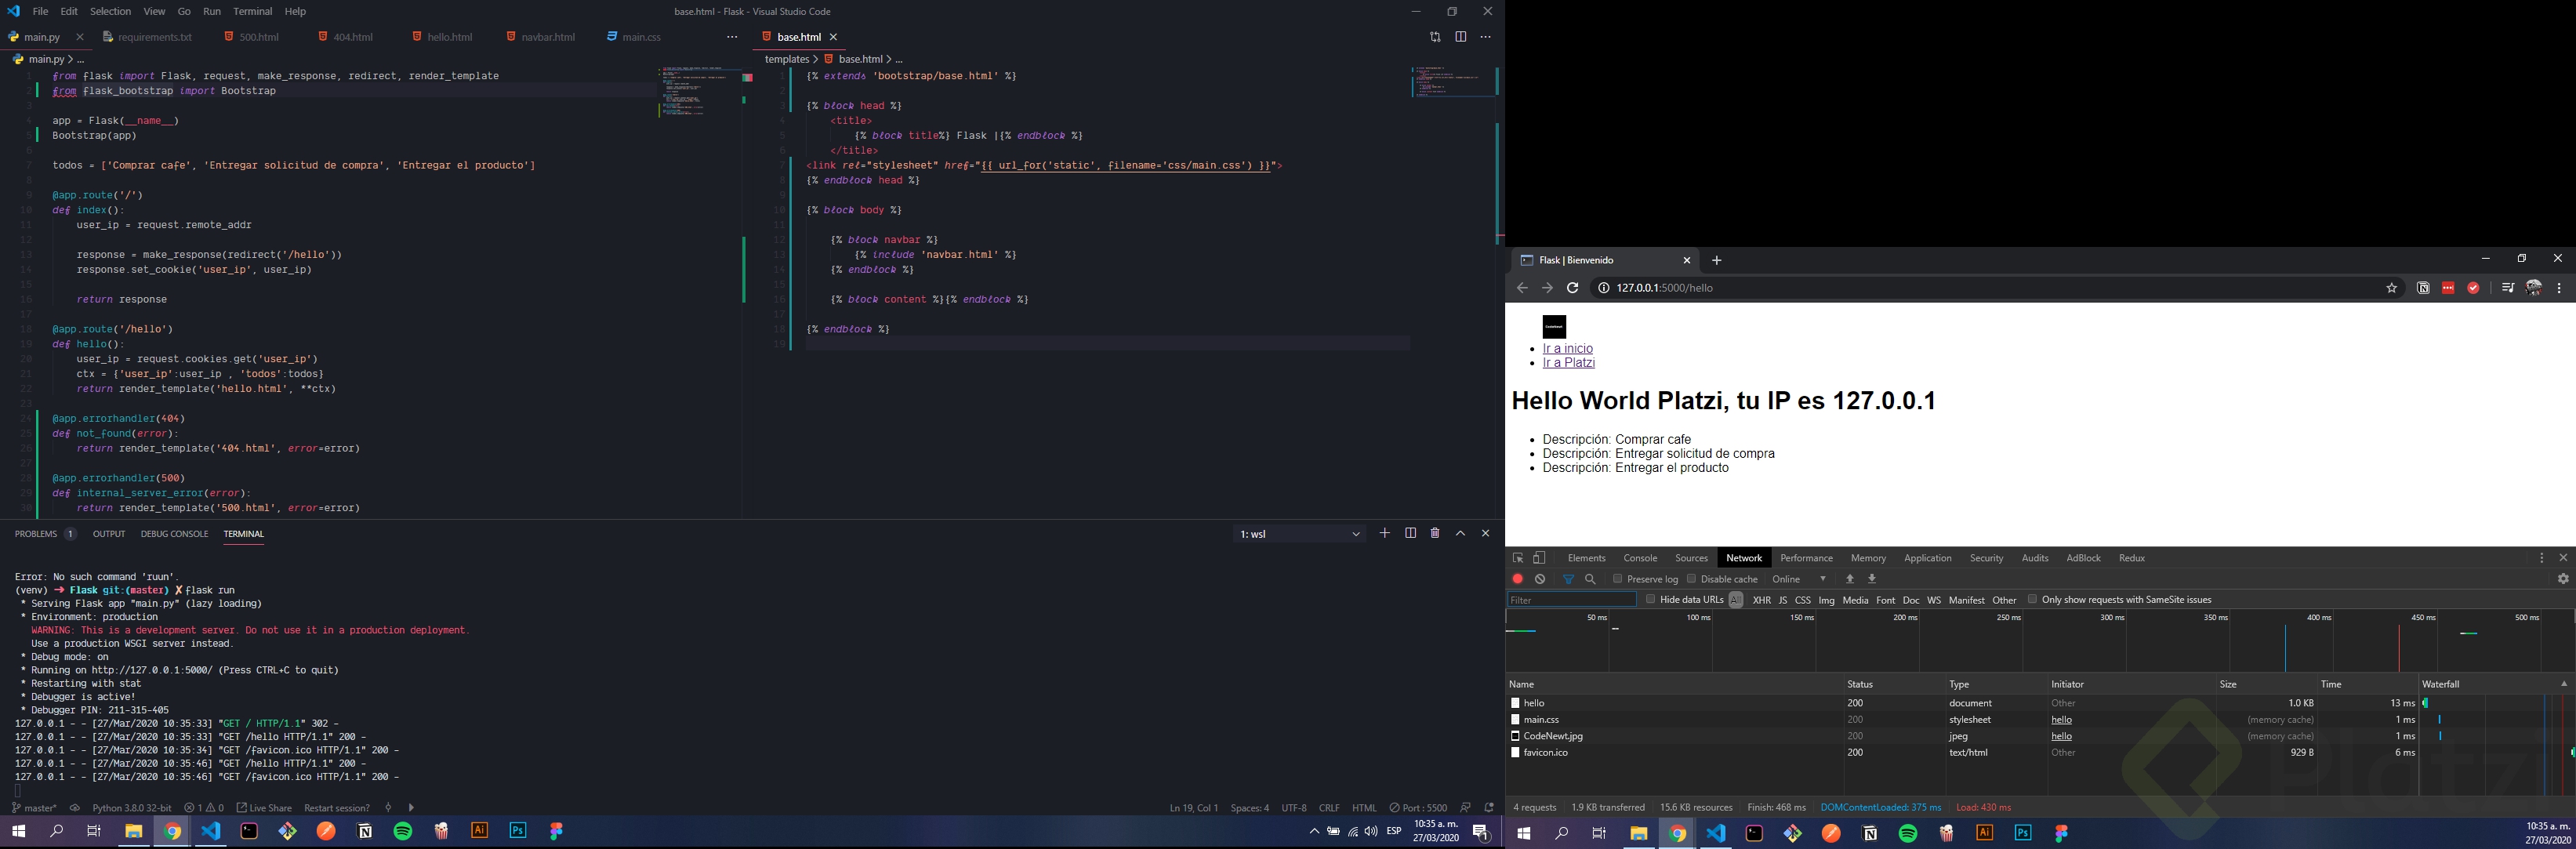The image size is (2576, 849).
Task: Filter network requests by CSS
Action: 1803,600
